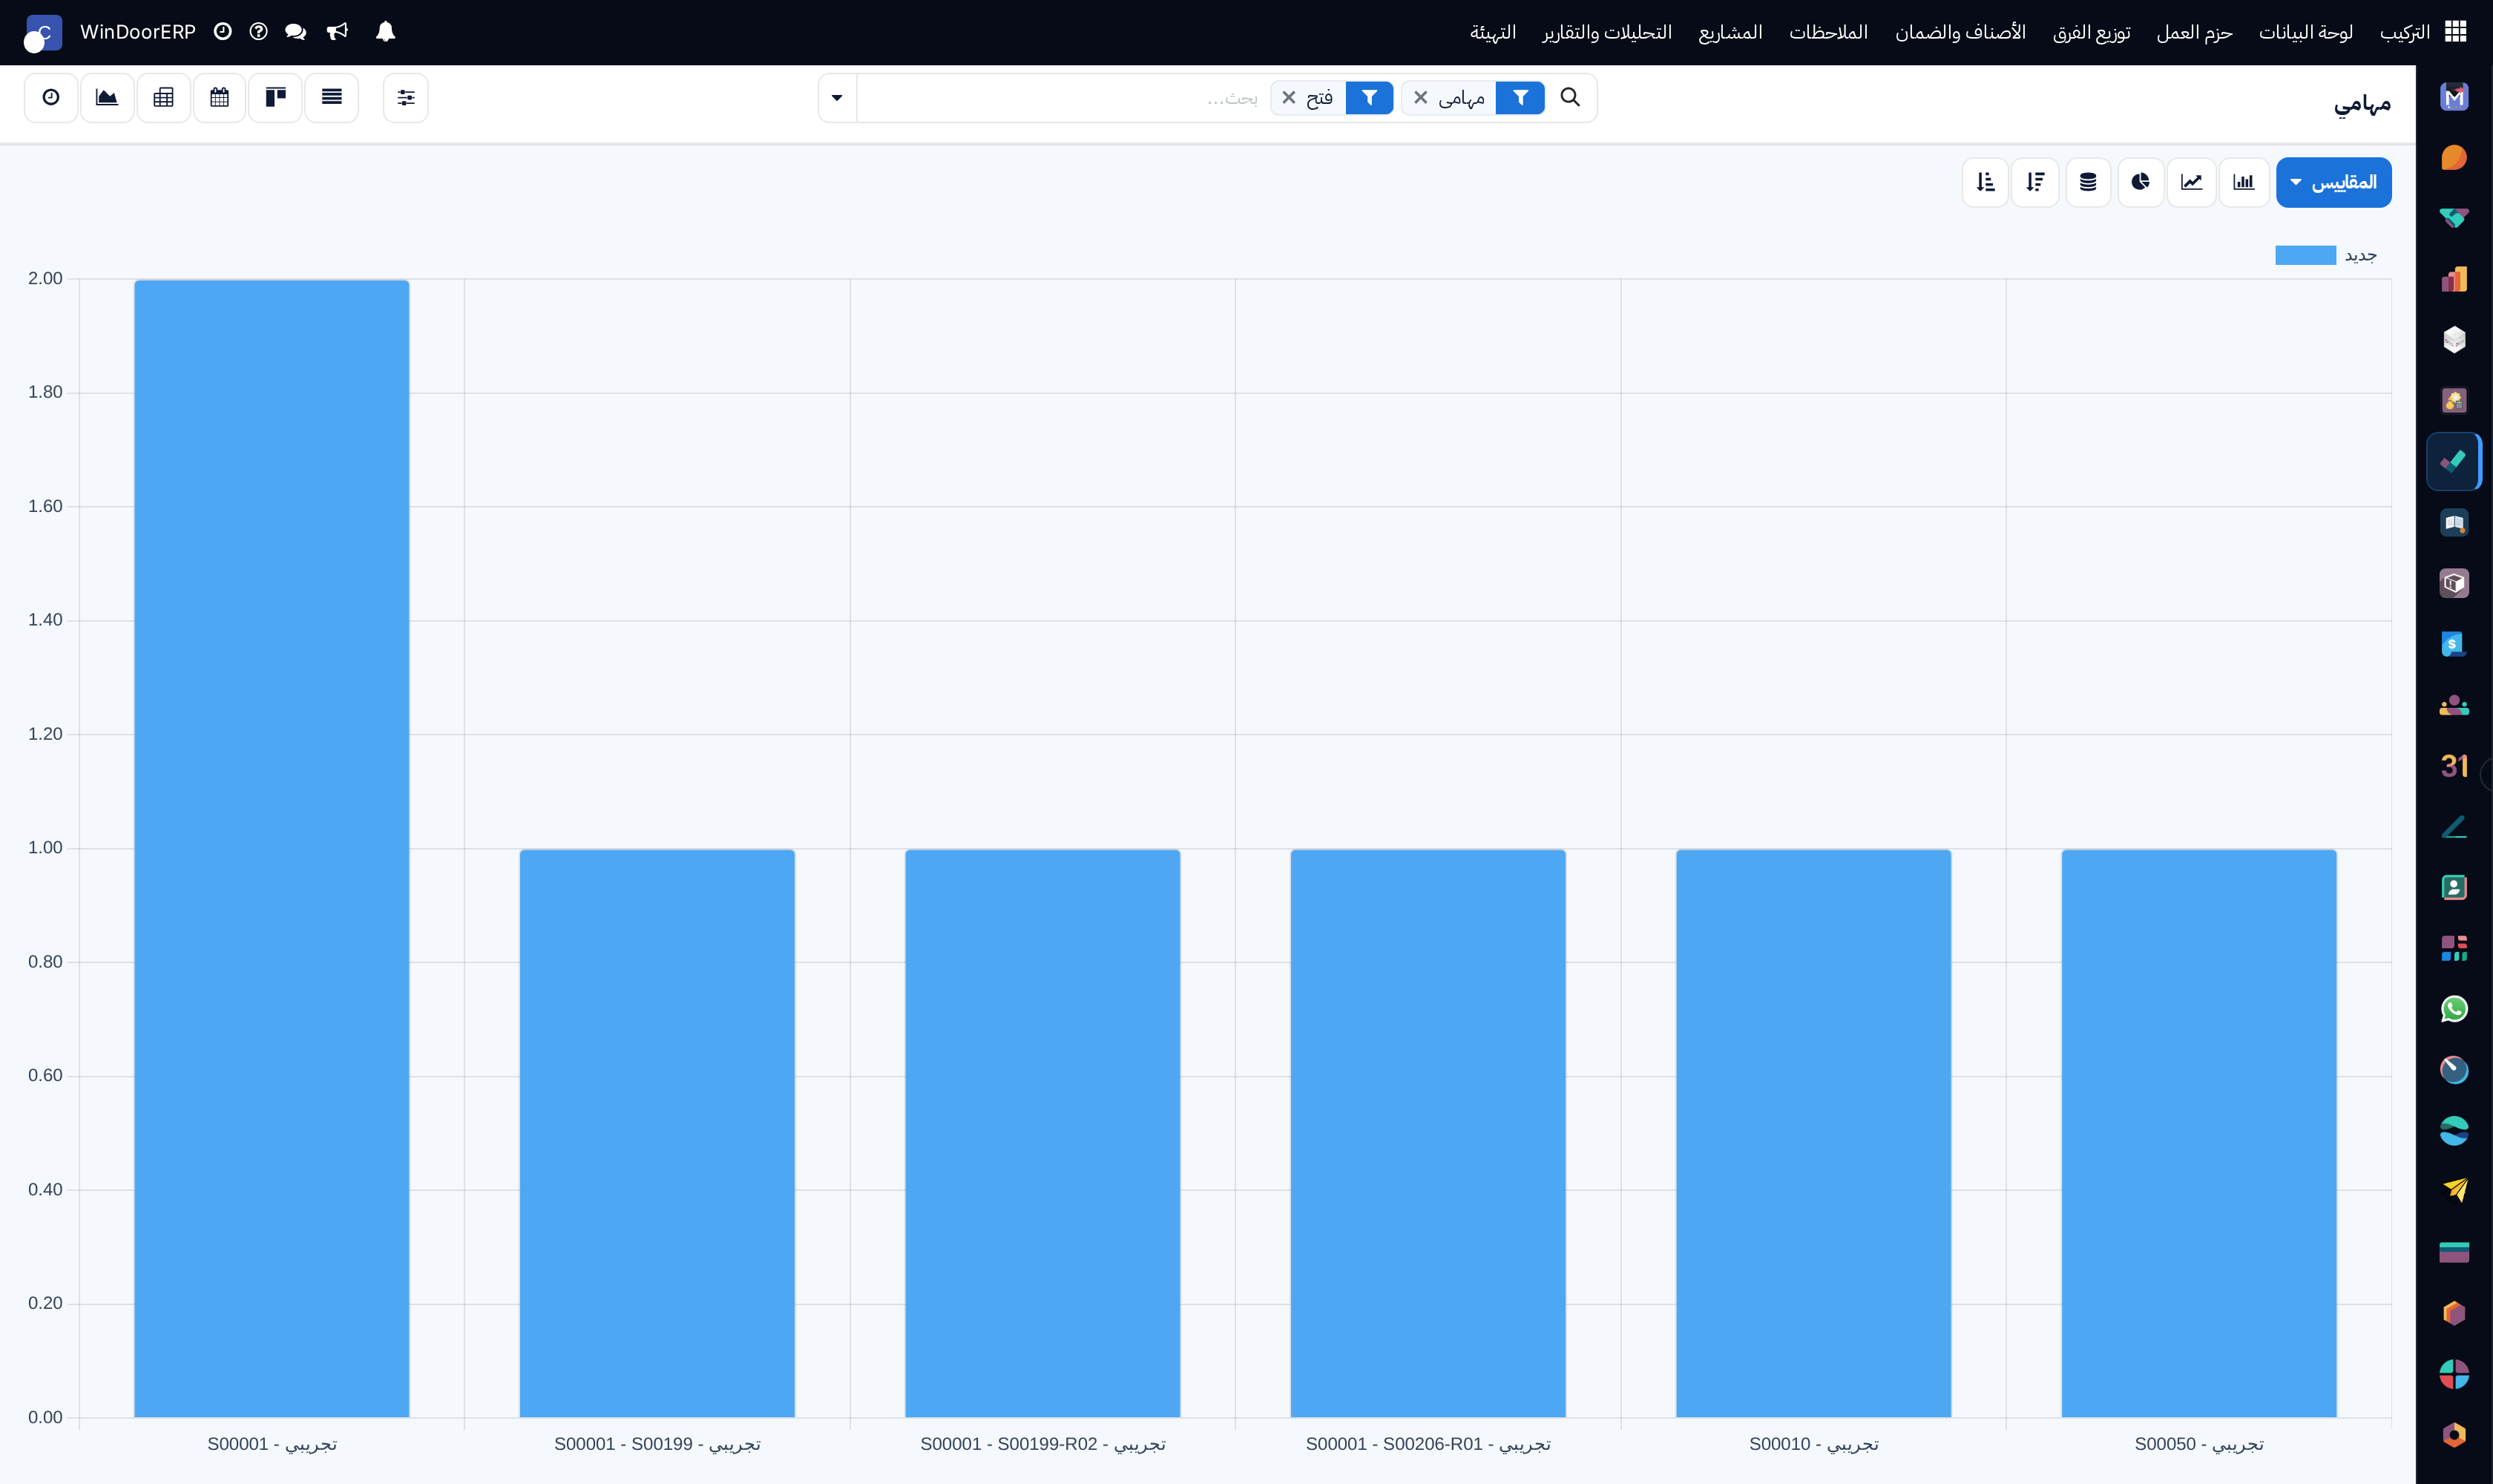The width and height of the screenshot is (2493, 1484).
Task: Sort chart in ascending order
Action: click(x=1985, y=182)
